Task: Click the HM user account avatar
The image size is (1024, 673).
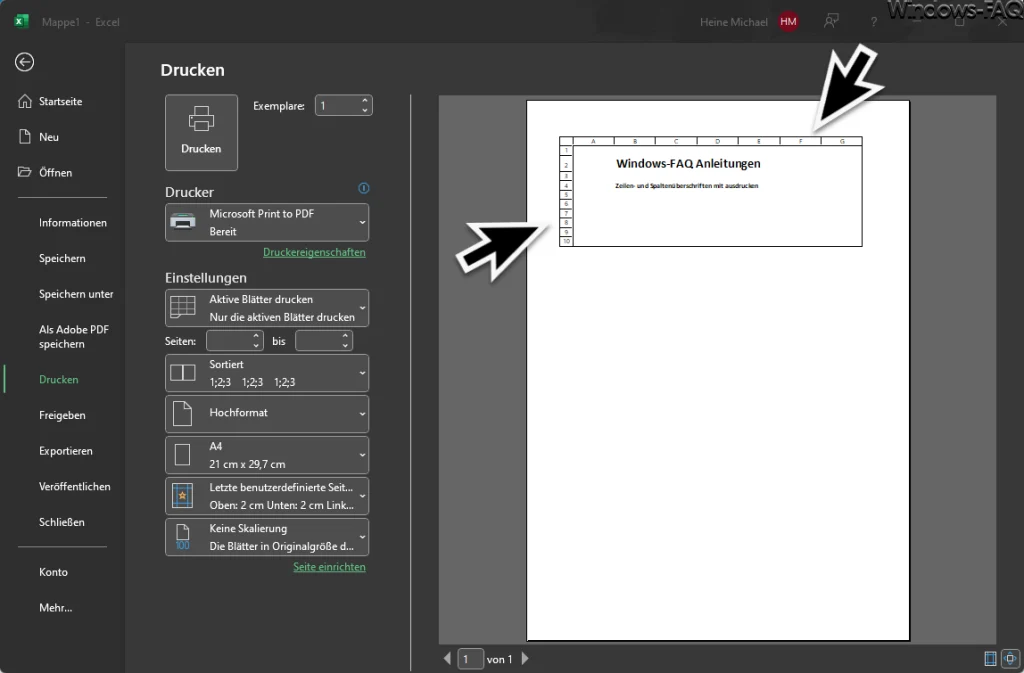Action: (788, 22)
